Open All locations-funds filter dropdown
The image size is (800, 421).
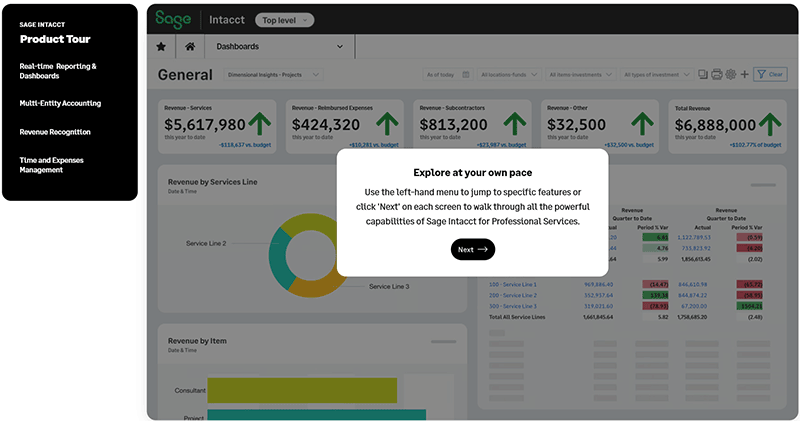click(x=509, y=75)
